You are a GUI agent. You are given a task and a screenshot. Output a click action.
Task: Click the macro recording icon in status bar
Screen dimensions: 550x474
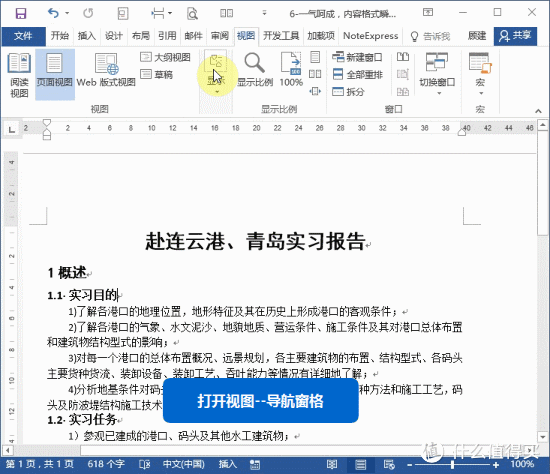255,465
